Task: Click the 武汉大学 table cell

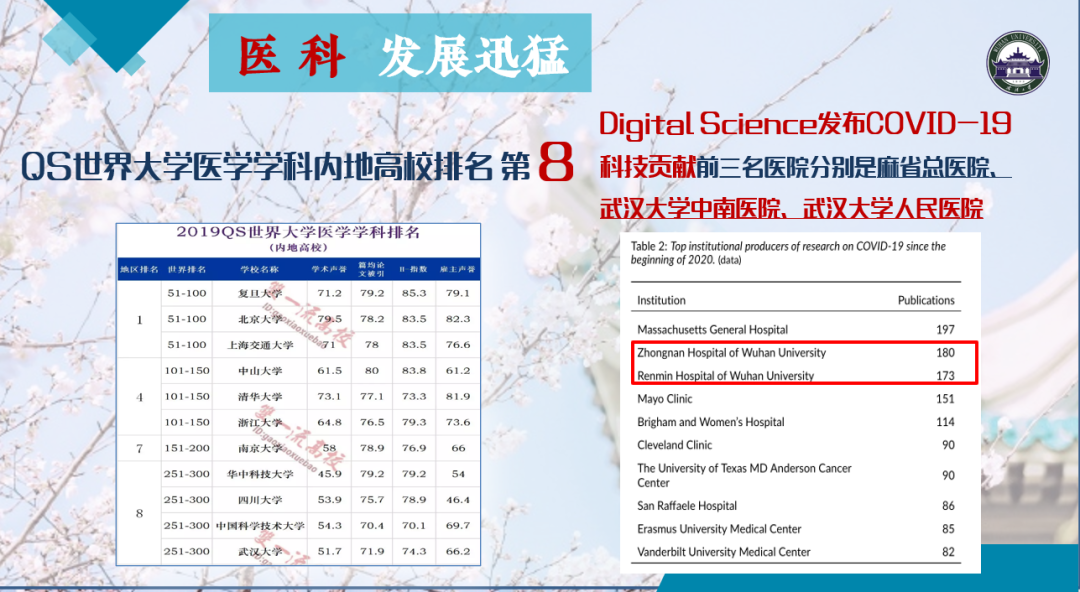Action: [260, 551]
